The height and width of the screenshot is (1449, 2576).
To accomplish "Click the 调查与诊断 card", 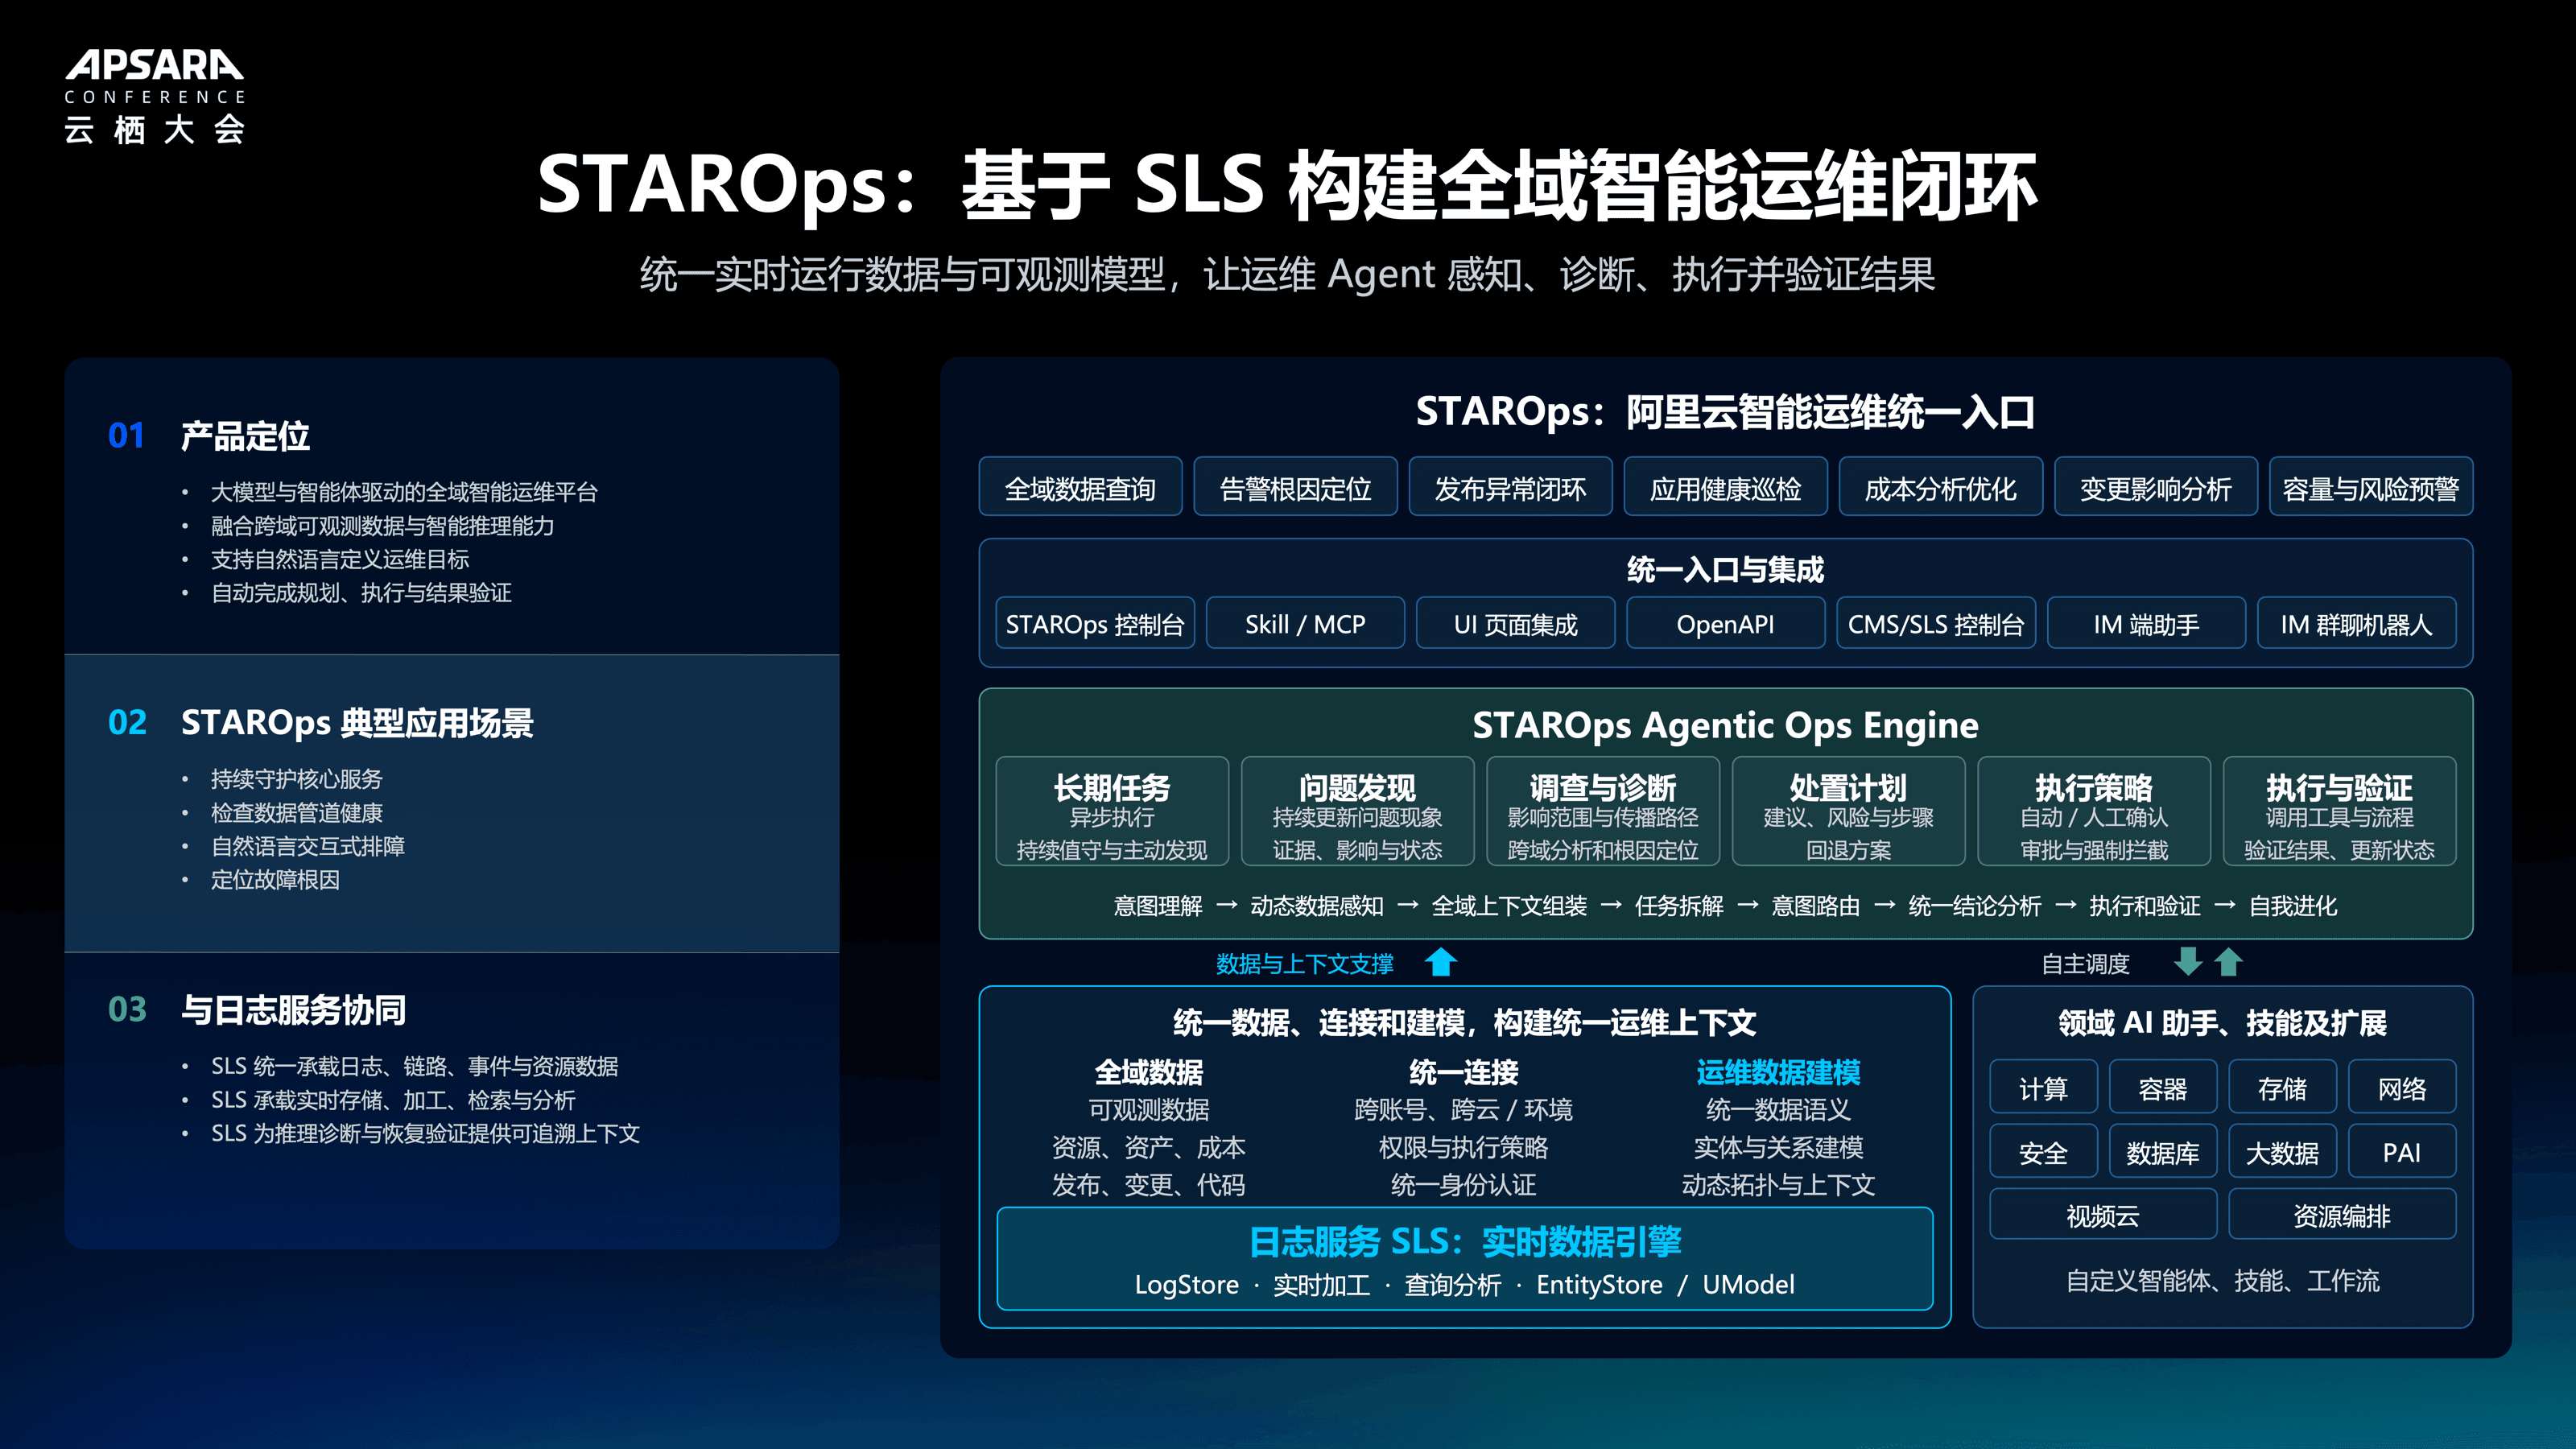I will tap(1603, 812).
